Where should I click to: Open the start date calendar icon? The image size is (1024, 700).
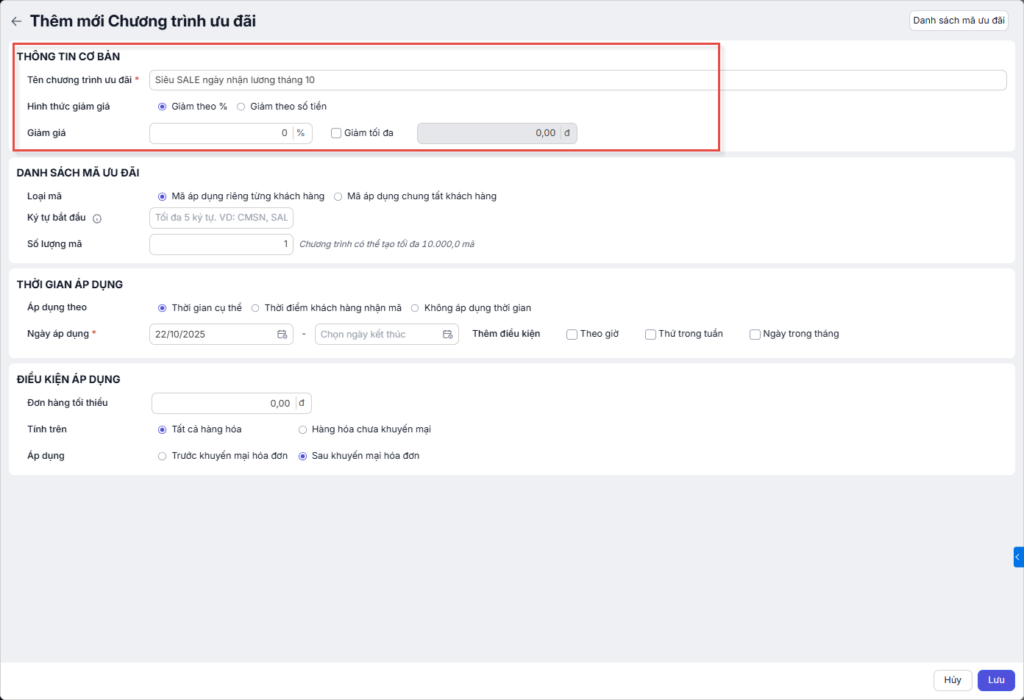(282, 334)
